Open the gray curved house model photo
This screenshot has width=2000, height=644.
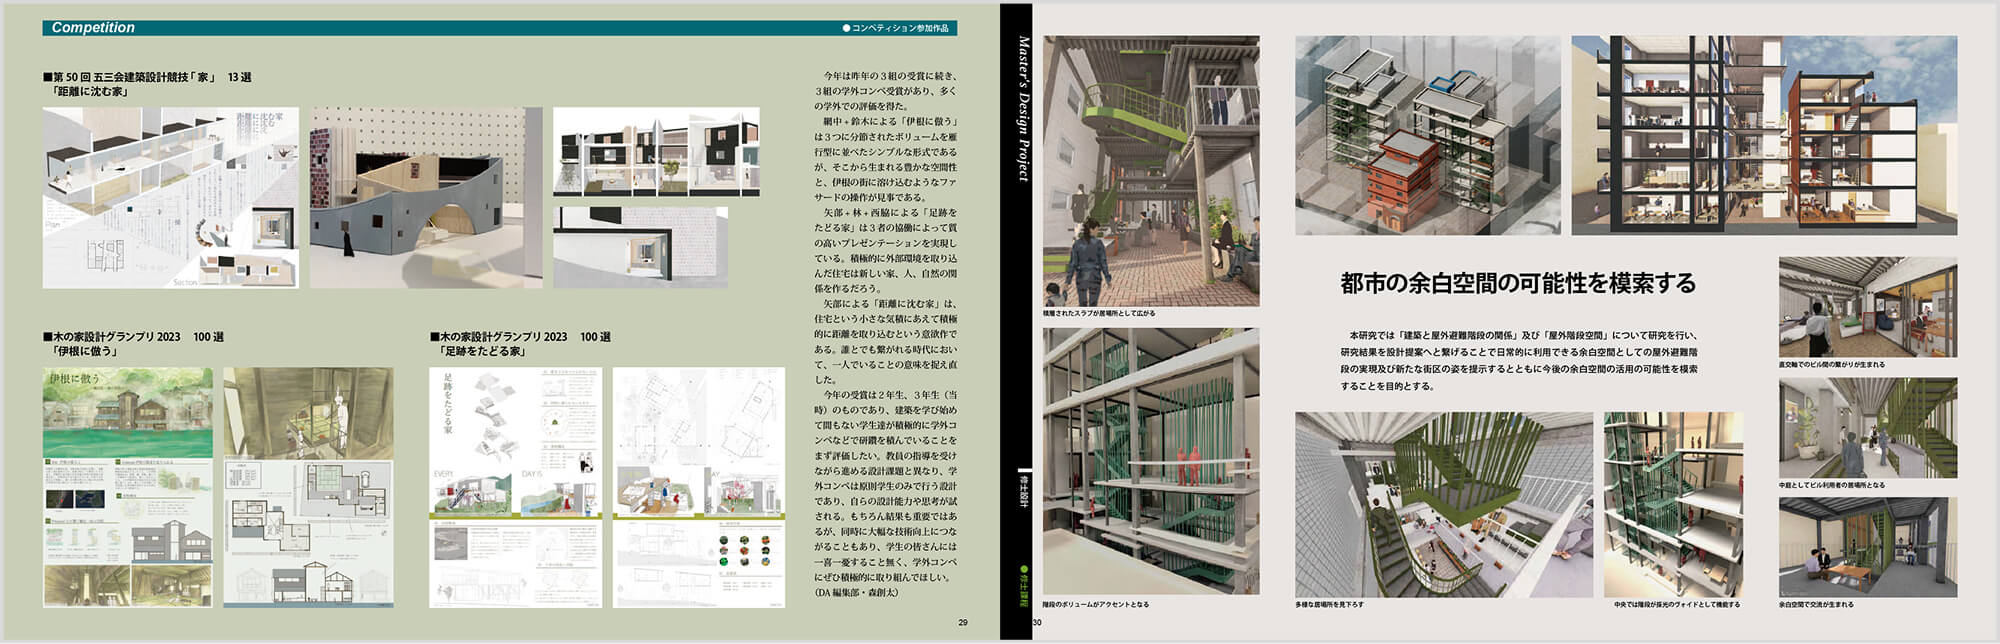tap(425, 198)
